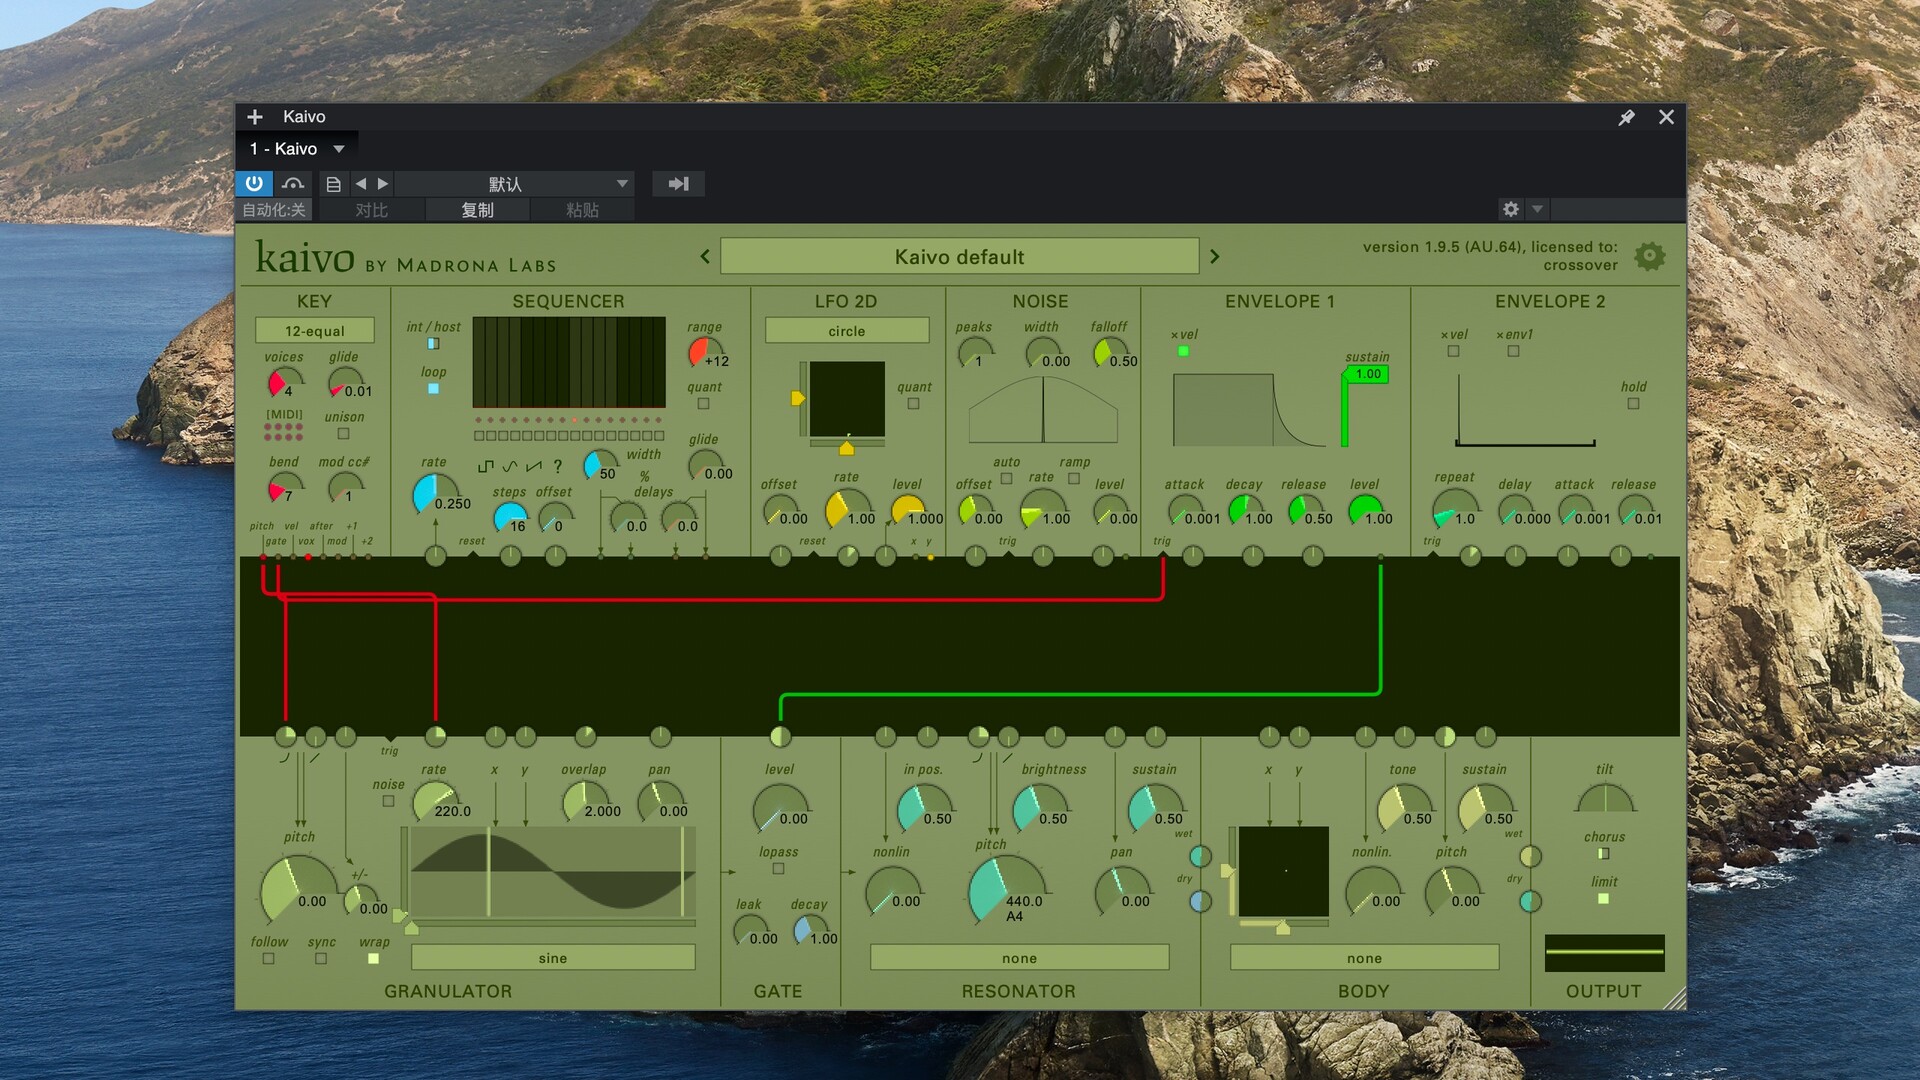
Task: Open the 12-equal scale menu
Action: (314, 330)
